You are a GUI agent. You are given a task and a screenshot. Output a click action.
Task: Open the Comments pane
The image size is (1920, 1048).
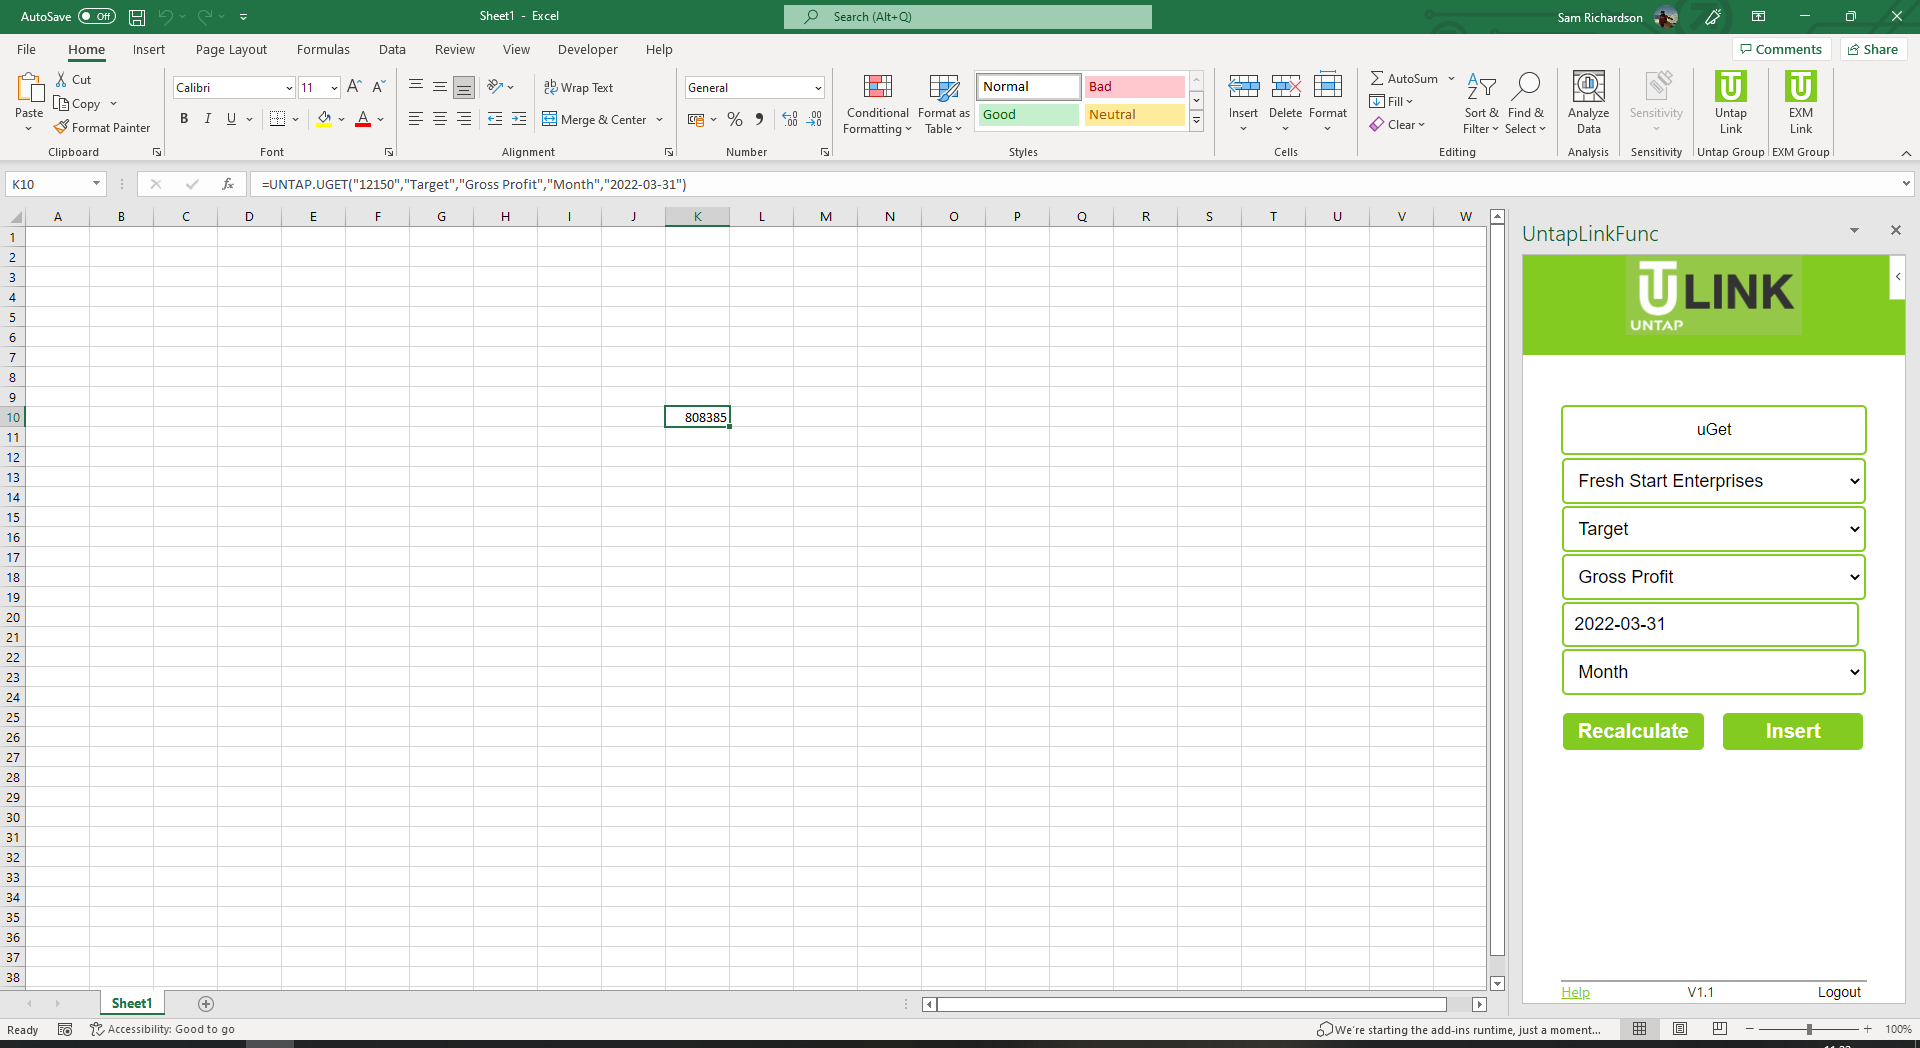[x=1781, y=49]
